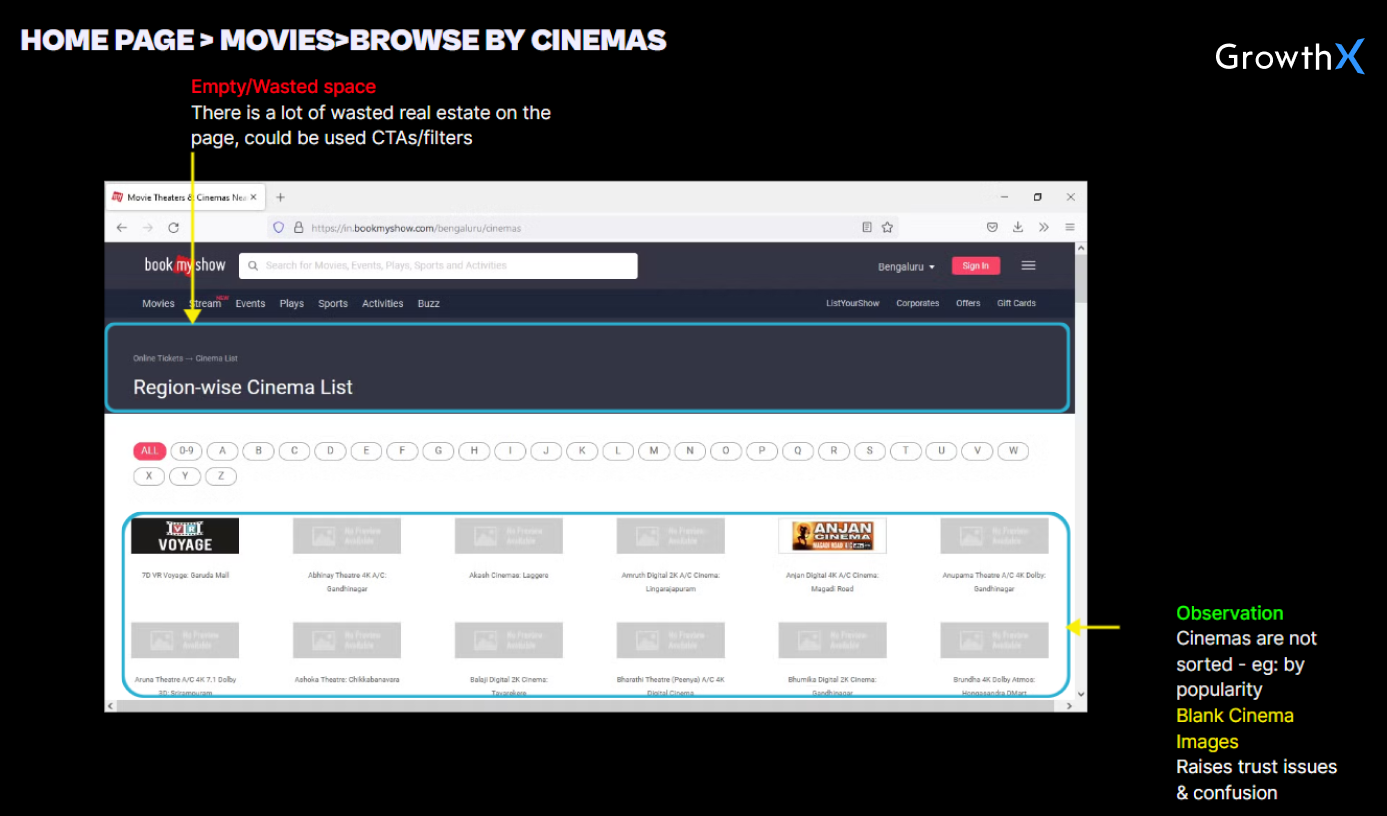The width and height of the screenshot is (1387, 816).
Task: Click the BookMyShow logo
Action: click(185, 265)
